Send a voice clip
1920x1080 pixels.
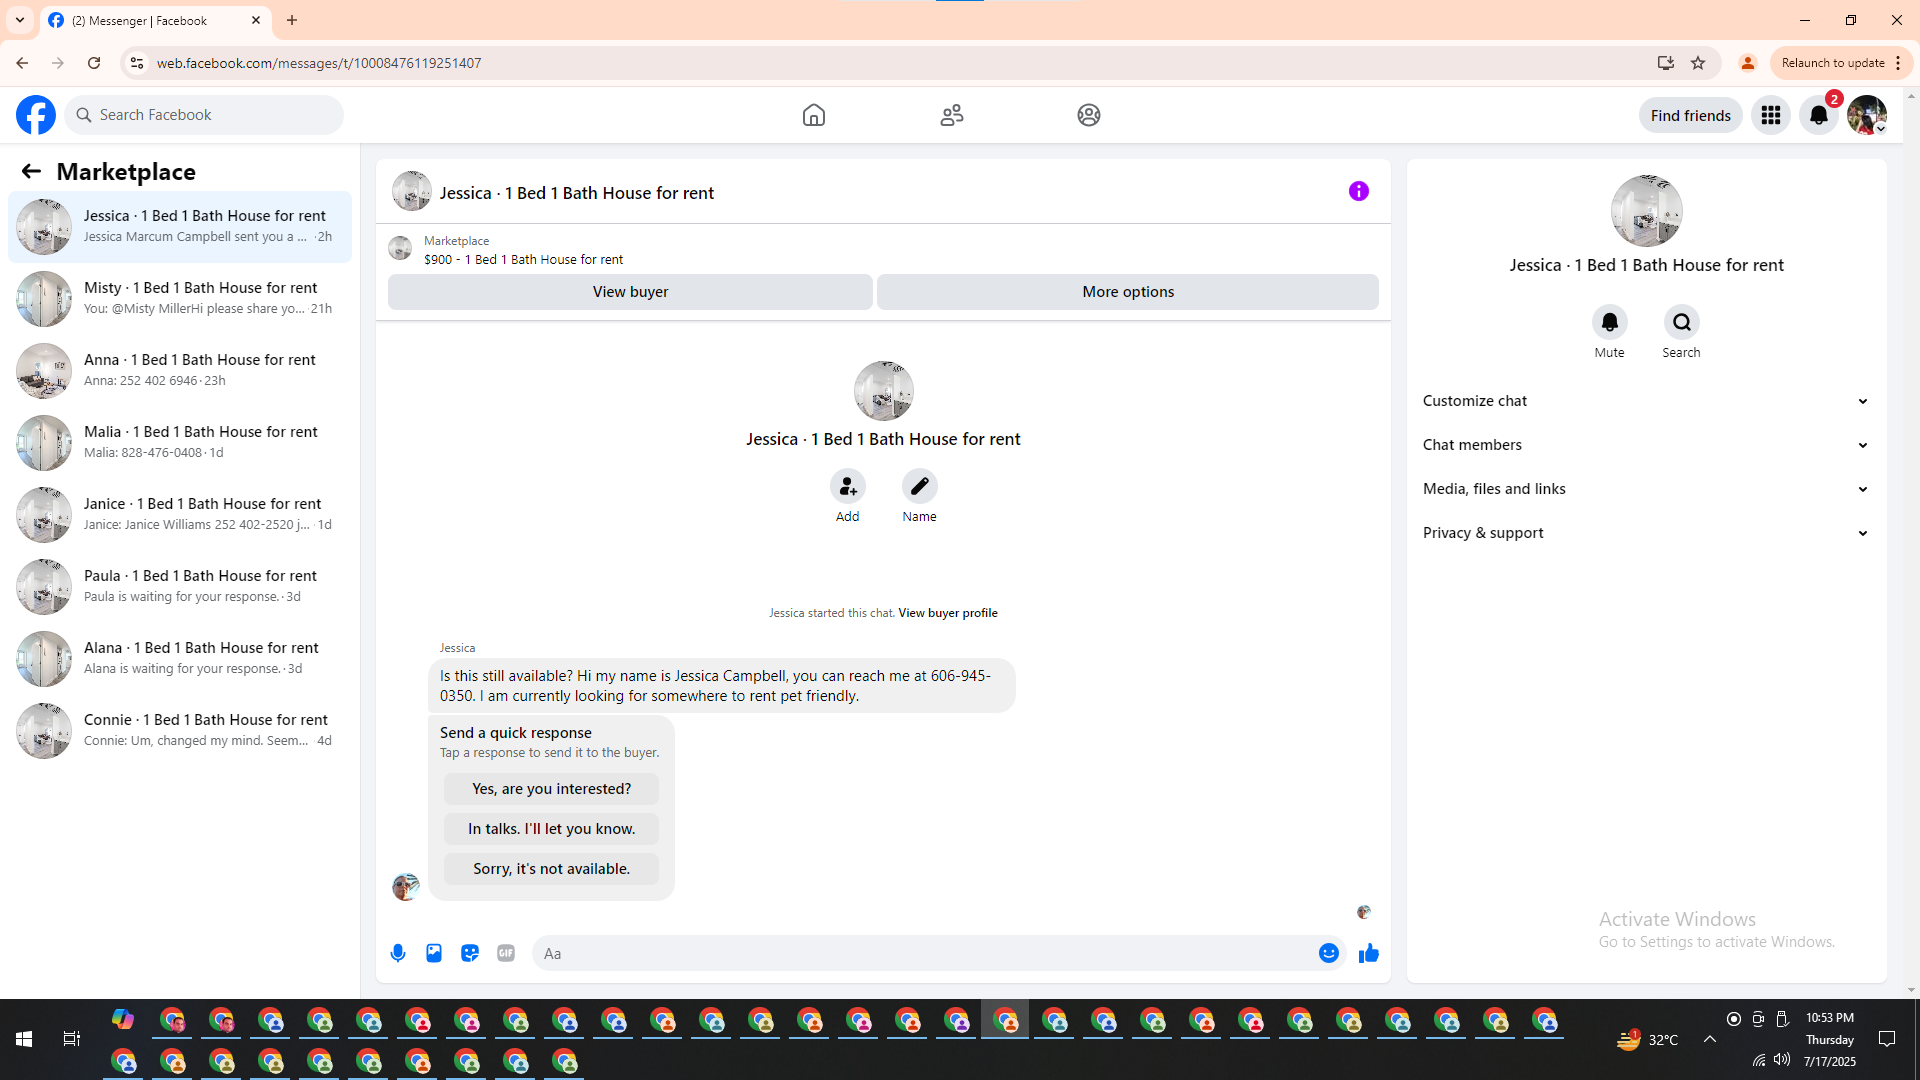tap(398, 953)
